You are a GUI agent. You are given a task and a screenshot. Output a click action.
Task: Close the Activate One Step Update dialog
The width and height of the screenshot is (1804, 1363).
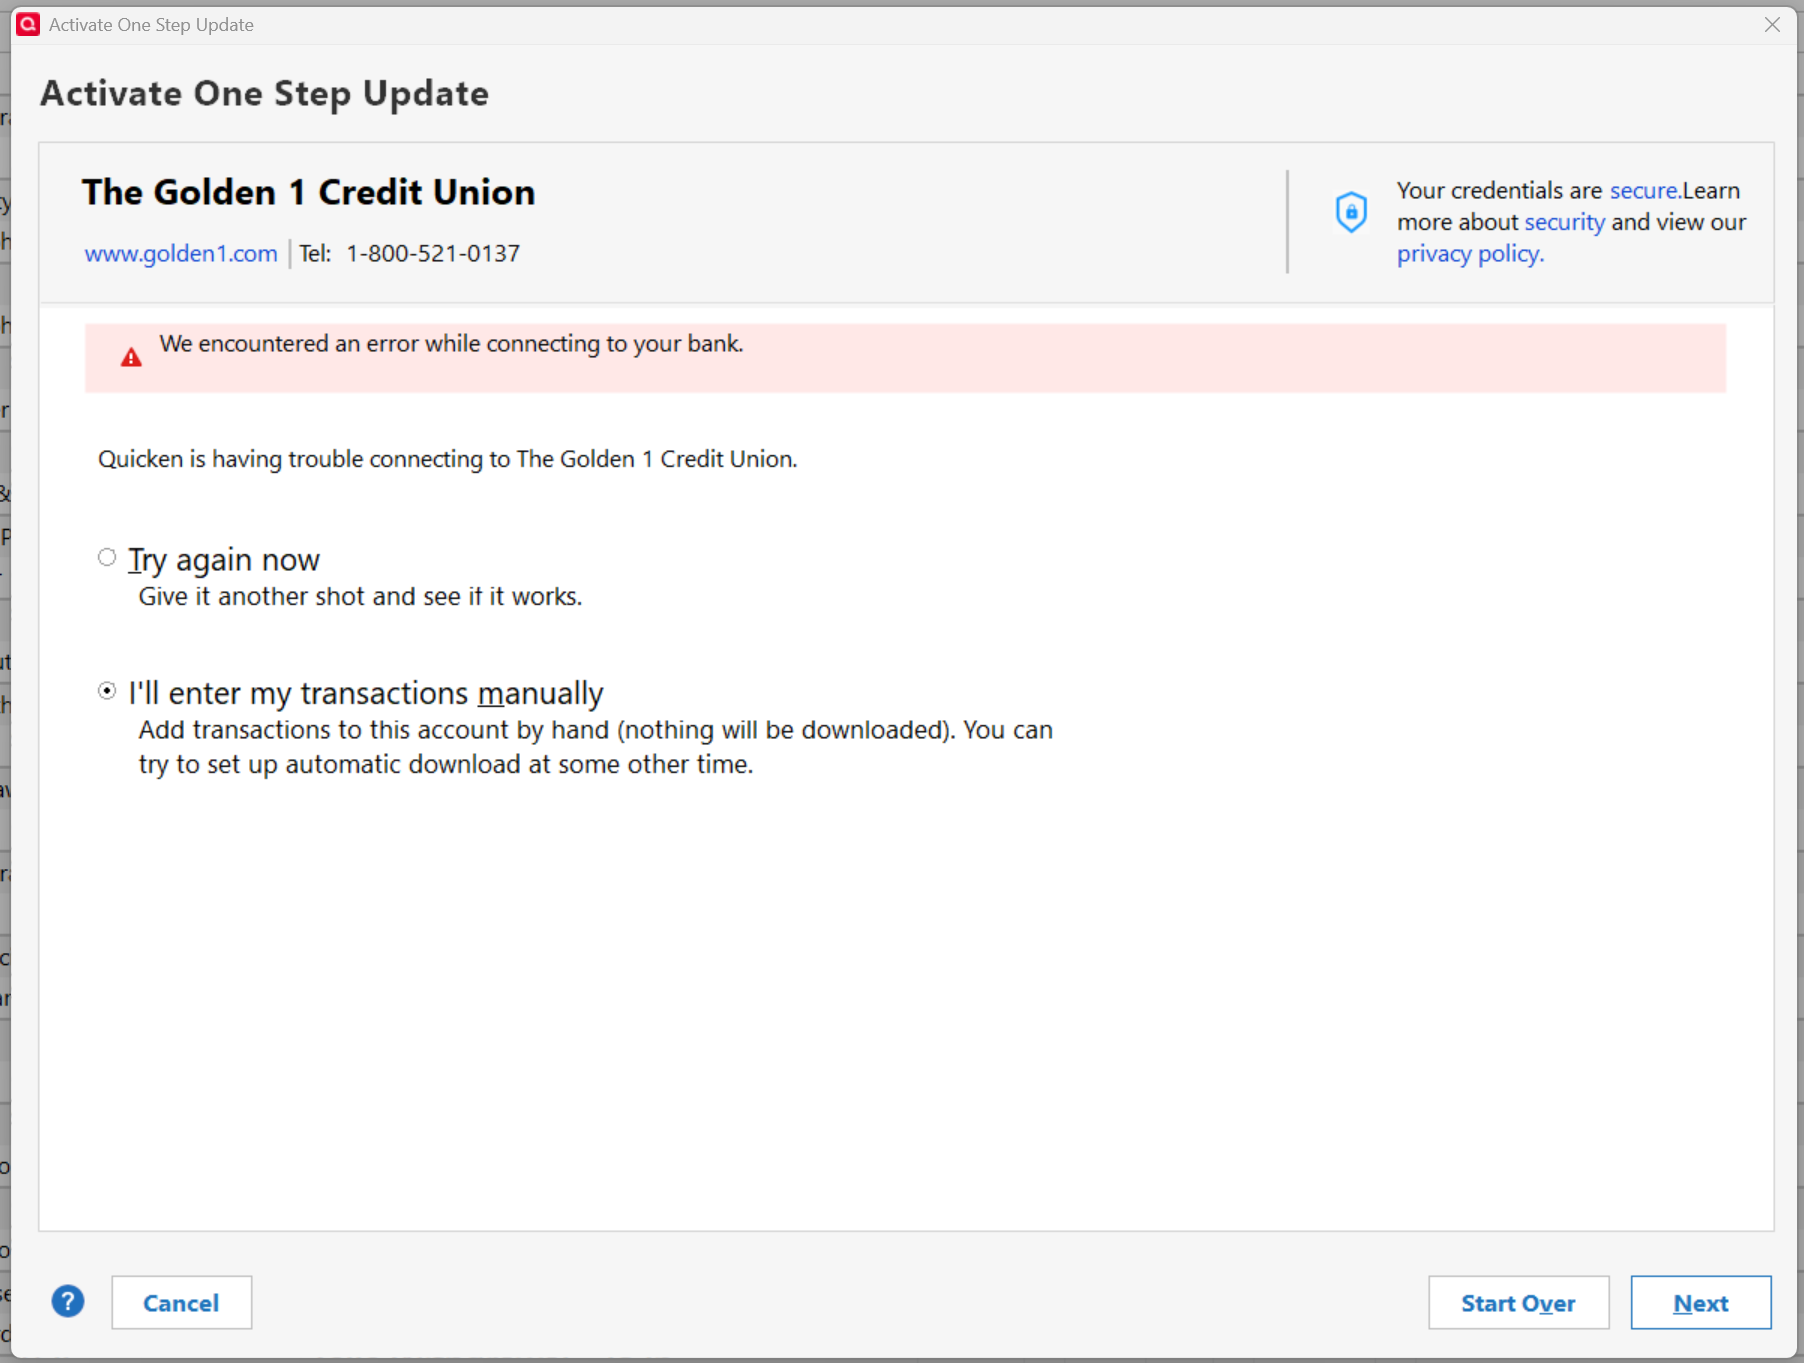click(1772, 25)
